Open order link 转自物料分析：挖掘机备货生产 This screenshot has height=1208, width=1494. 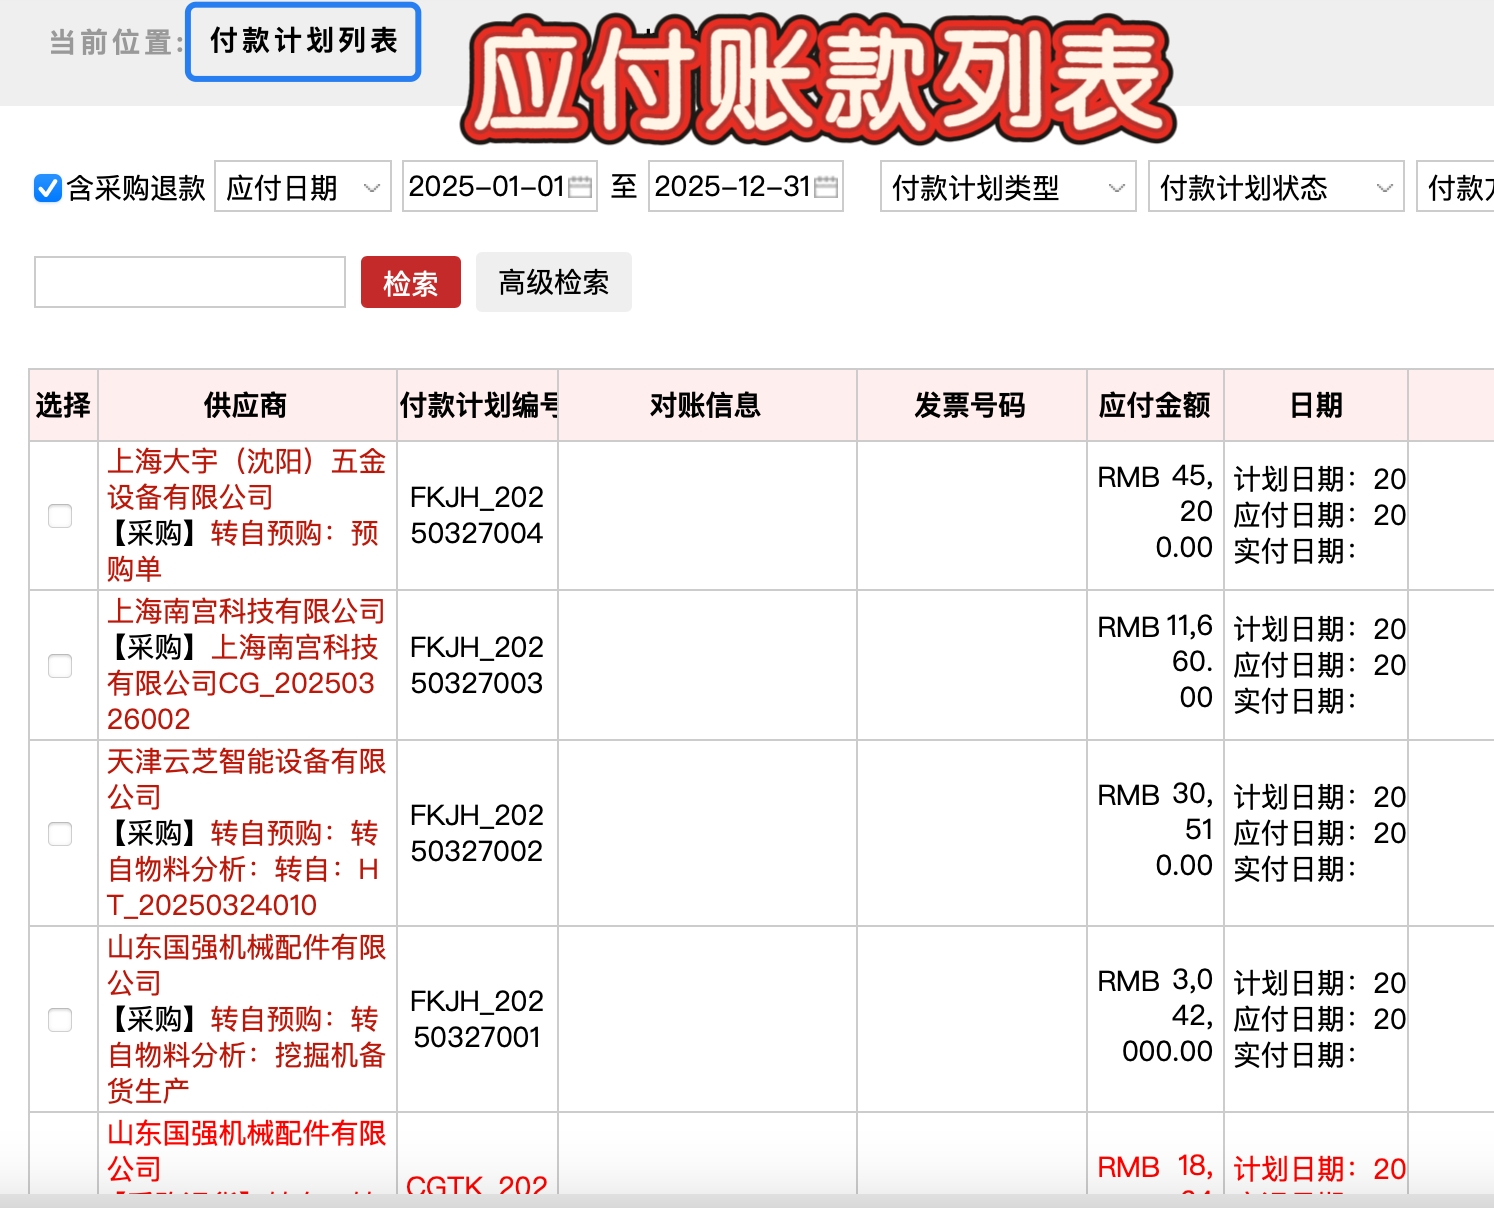coord(246,1055)
